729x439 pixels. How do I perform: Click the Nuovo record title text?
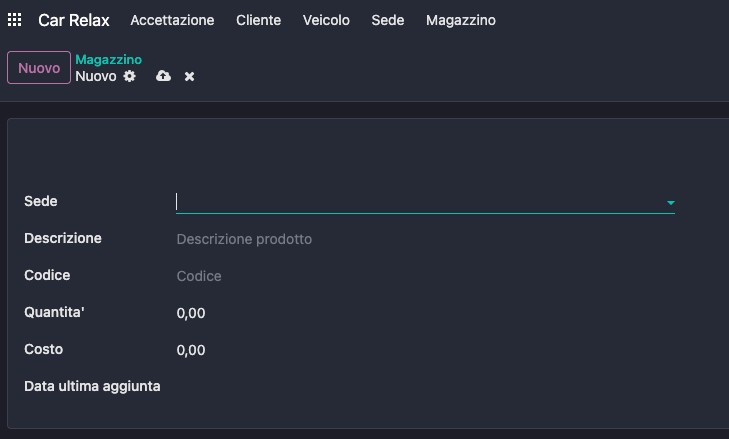pos(96,76)
